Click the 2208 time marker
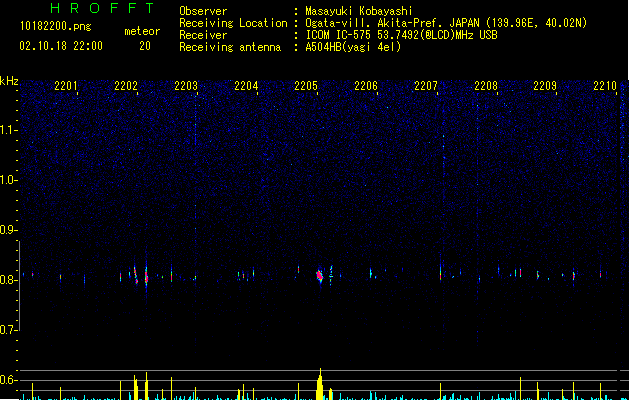Viewport: 629px width, 400px height. (x=486, y=86)
